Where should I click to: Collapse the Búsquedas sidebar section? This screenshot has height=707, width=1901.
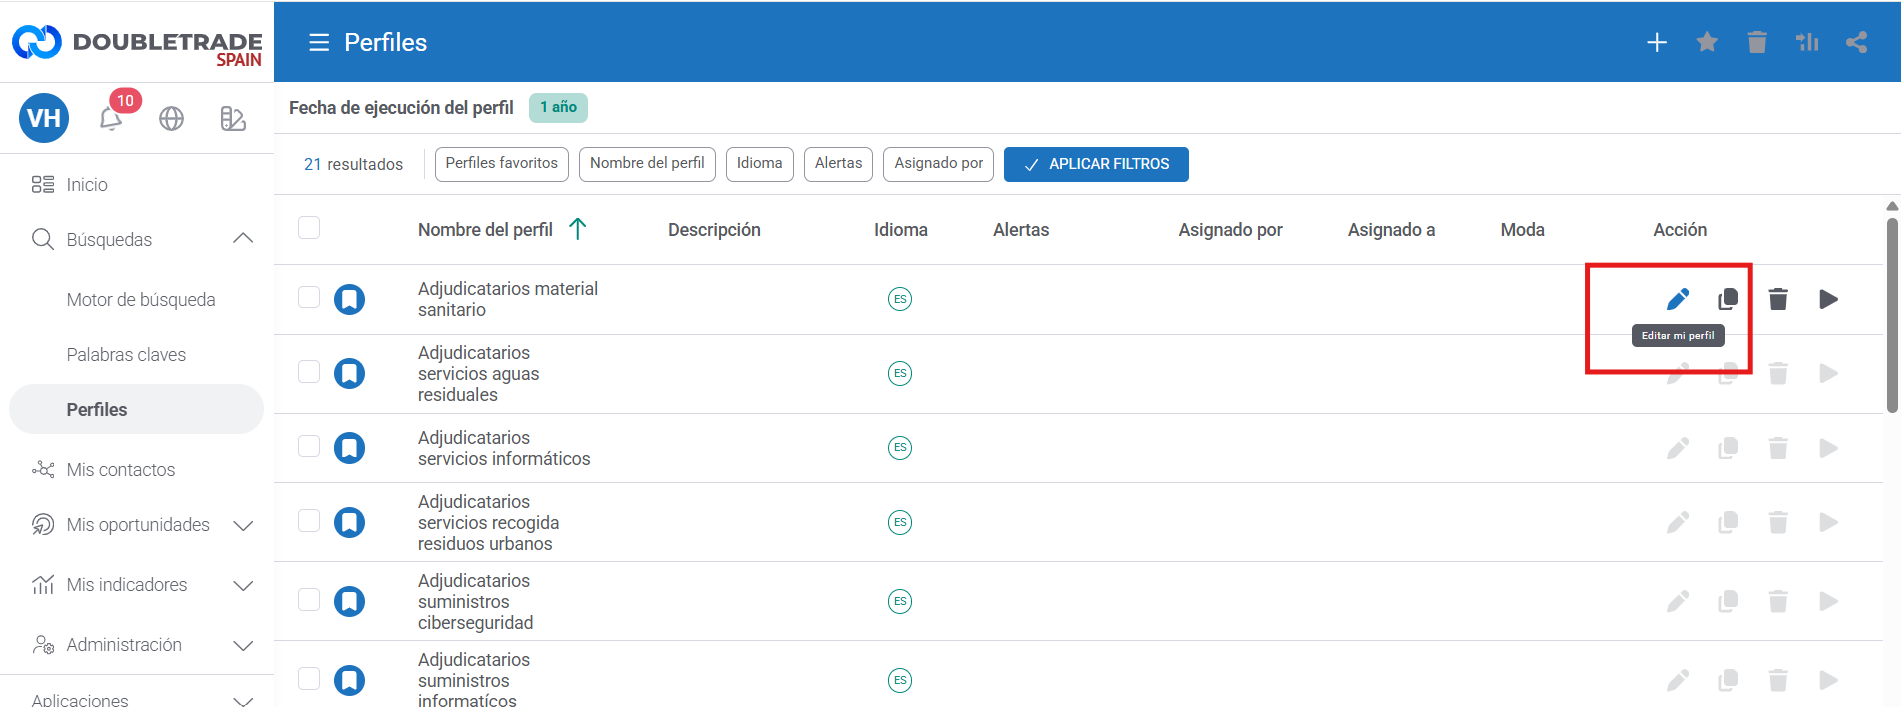pos(243,239)
